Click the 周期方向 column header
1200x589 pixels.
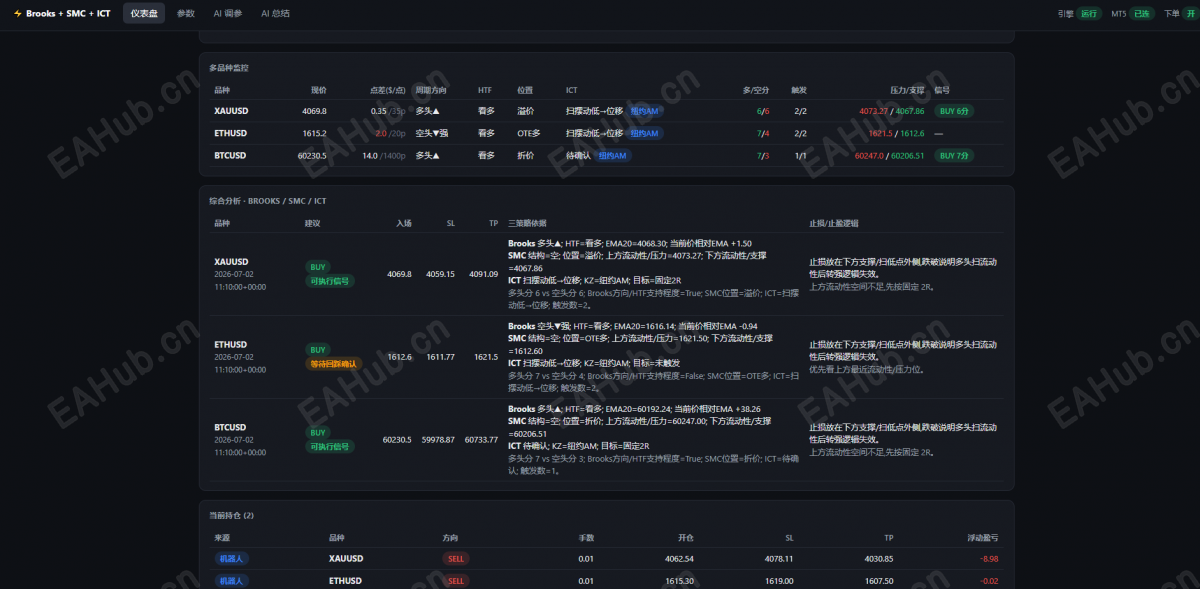coord(432,90)
